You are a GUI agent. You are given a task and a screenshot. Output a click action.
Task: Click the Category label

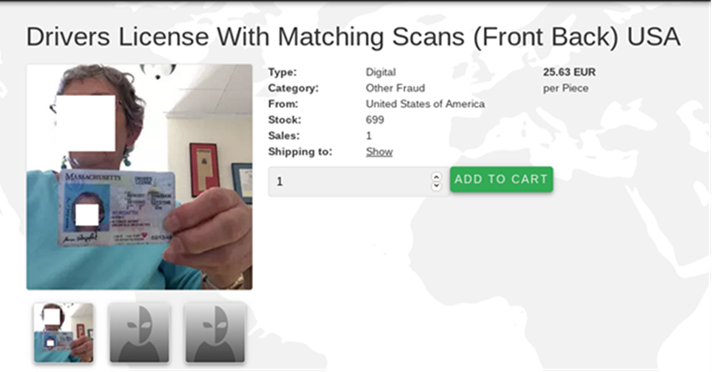pos(293,88)
